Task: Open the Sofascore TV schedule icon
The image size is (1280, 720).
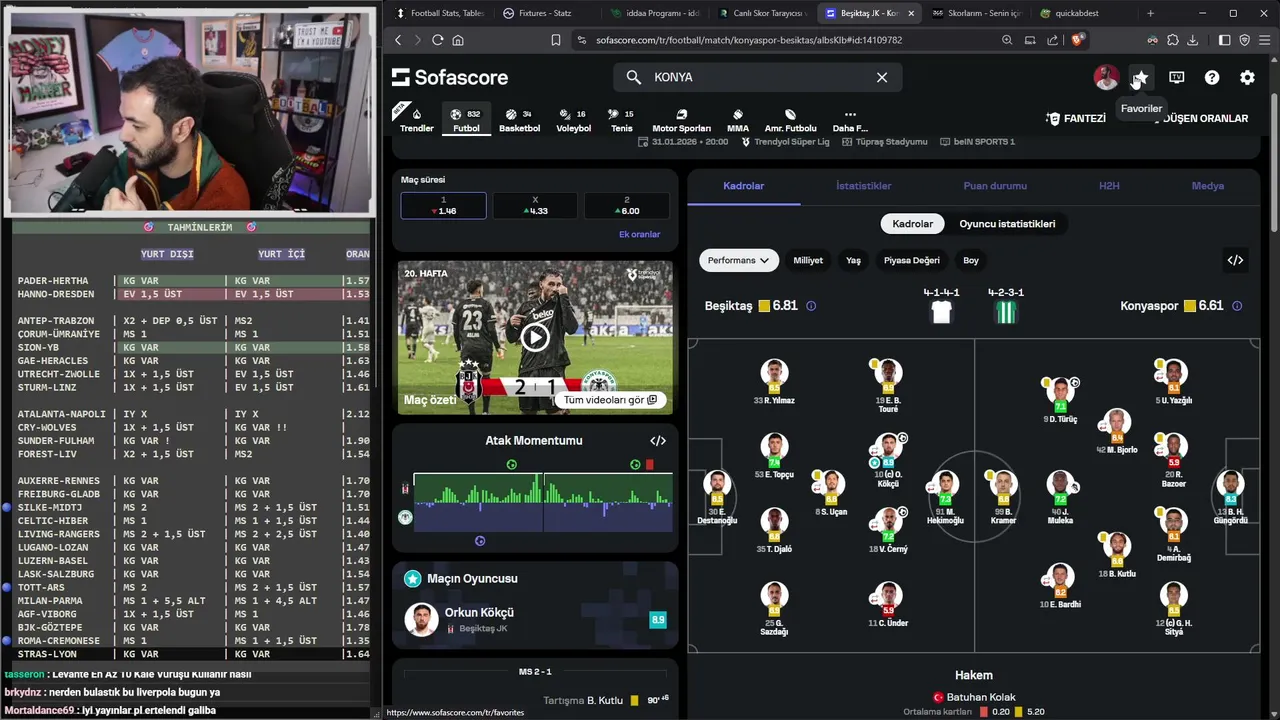Action: [x=1177, y=77]
